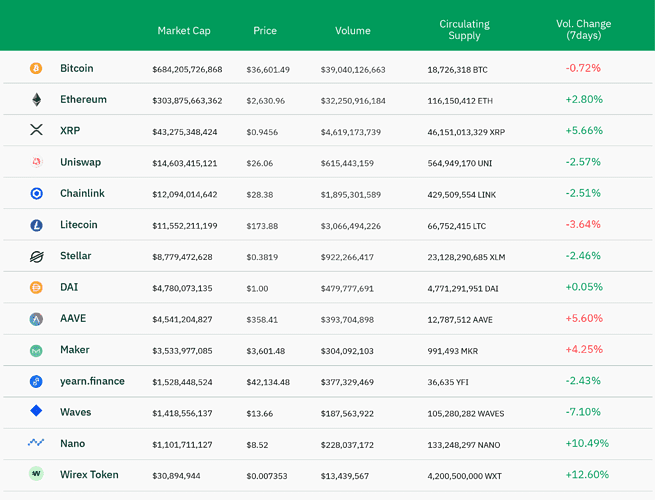The width and height of the screenshot is (655, 500).
Task: Click the DAI orange icon
Action: tap(36, 287)
